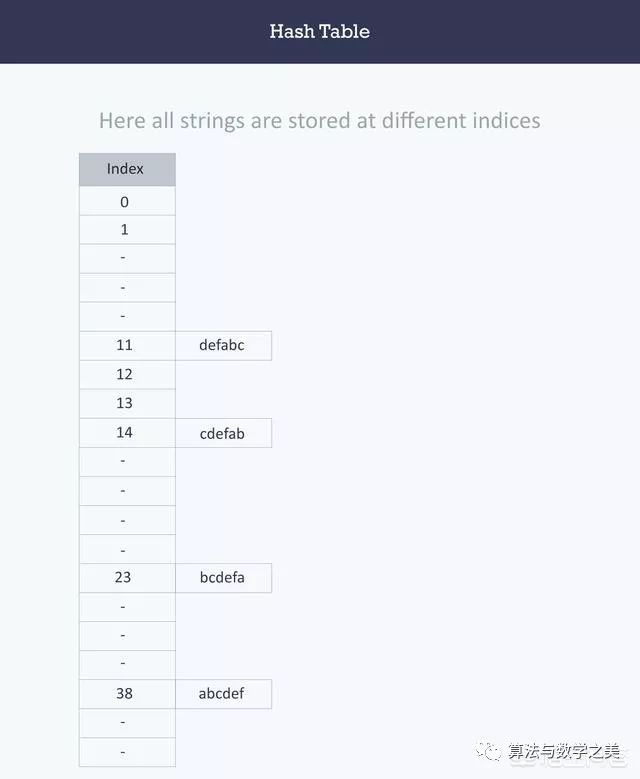Select the index 12 cell
Viewport: 640px width, 779px height.
[x=126, y=374]
